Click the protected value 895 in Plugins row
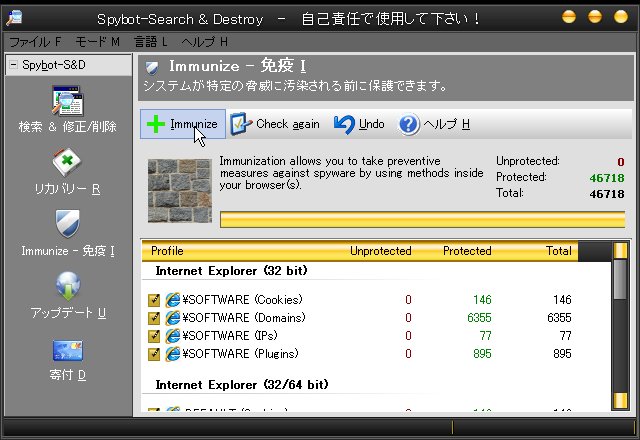Image resolution: width=640 pixels, height=440 pixels. coord(482,354)
